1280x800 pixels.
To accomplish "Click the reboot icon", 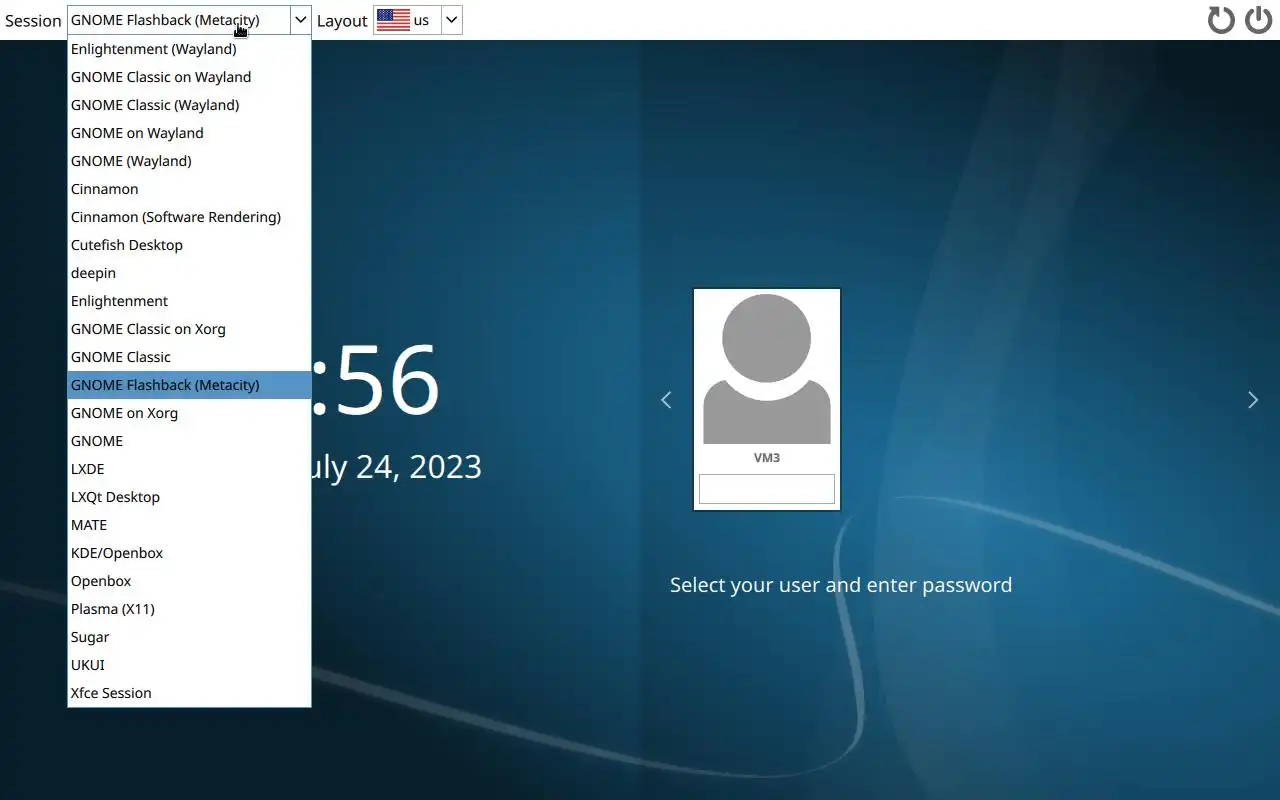I will (x=1221, y=20).
